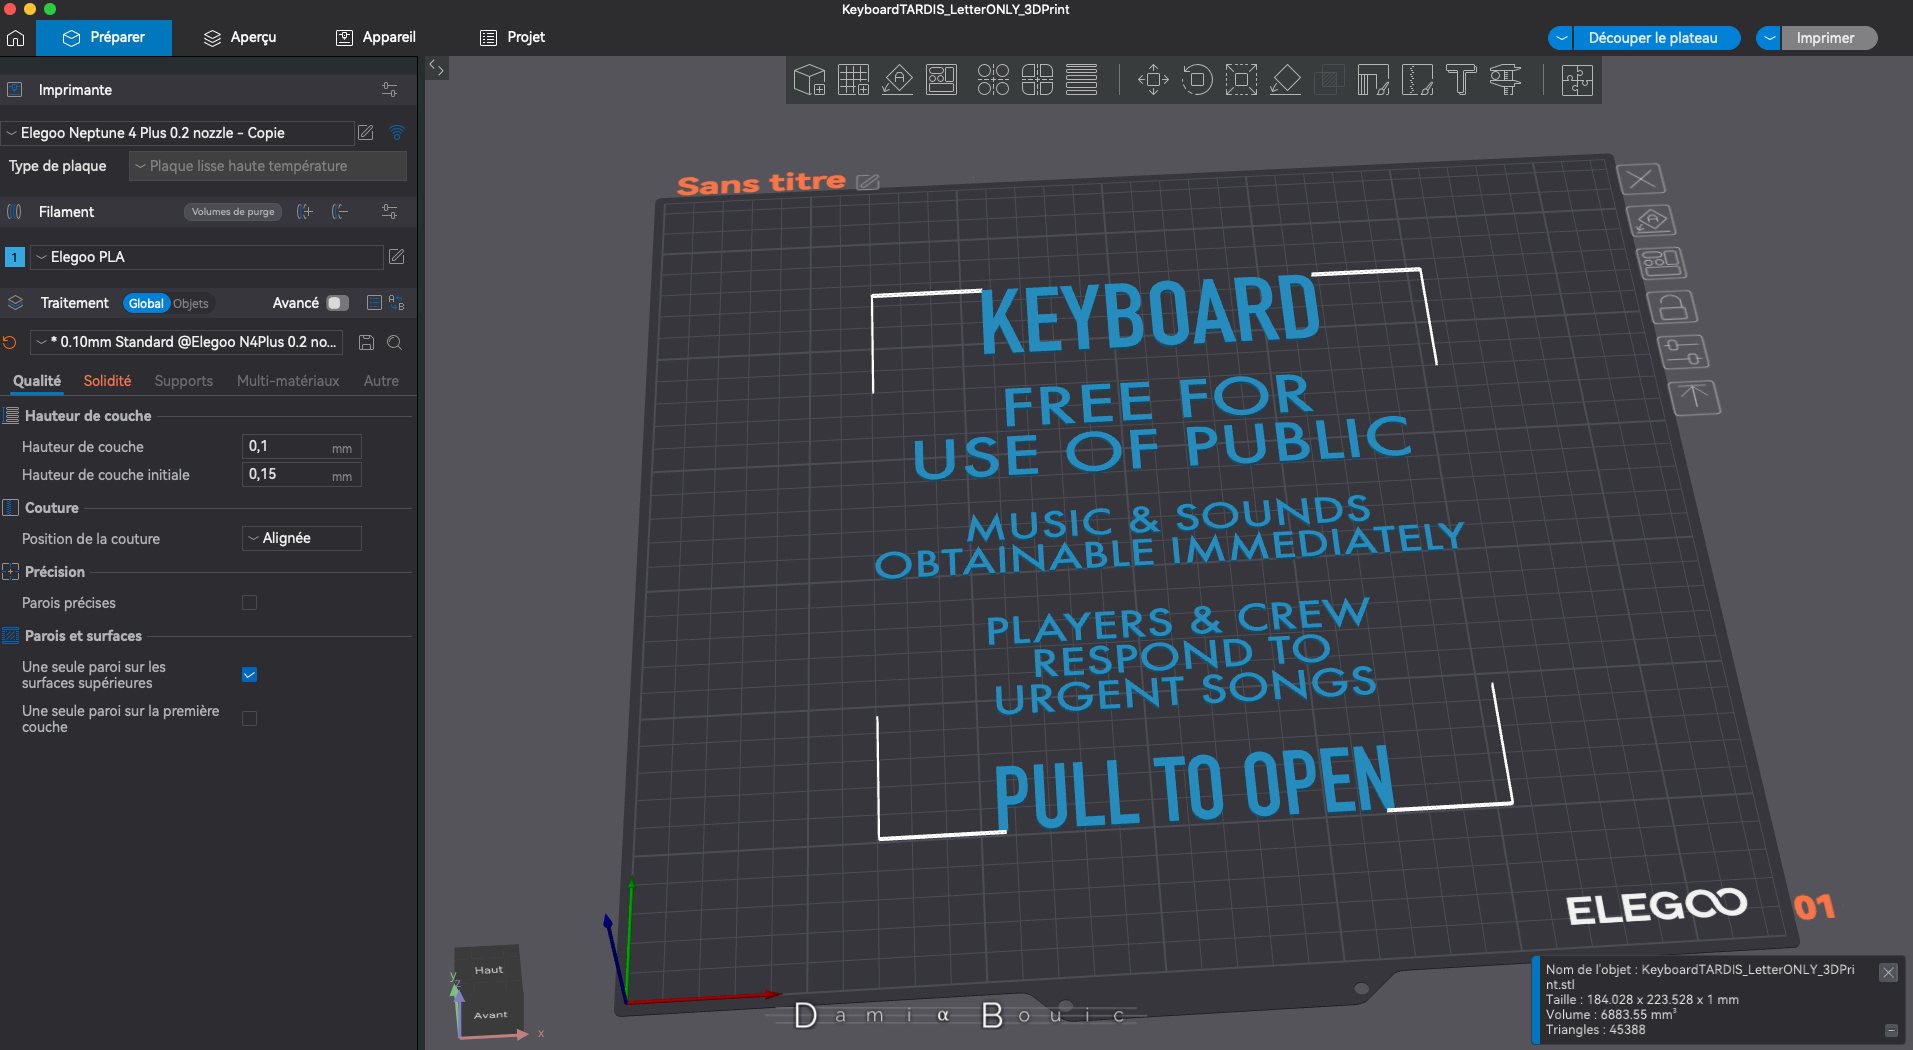Select the Measure caliper tool
Viewport: 1913px width, 1050px height.
pos(1505,79)
